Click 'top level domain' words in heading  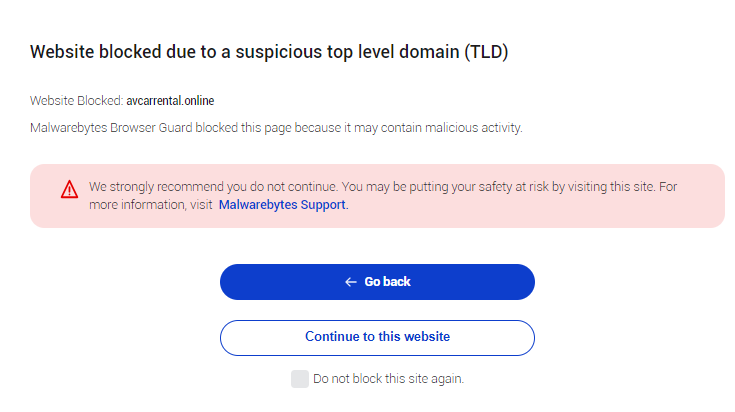click(386, 52)
